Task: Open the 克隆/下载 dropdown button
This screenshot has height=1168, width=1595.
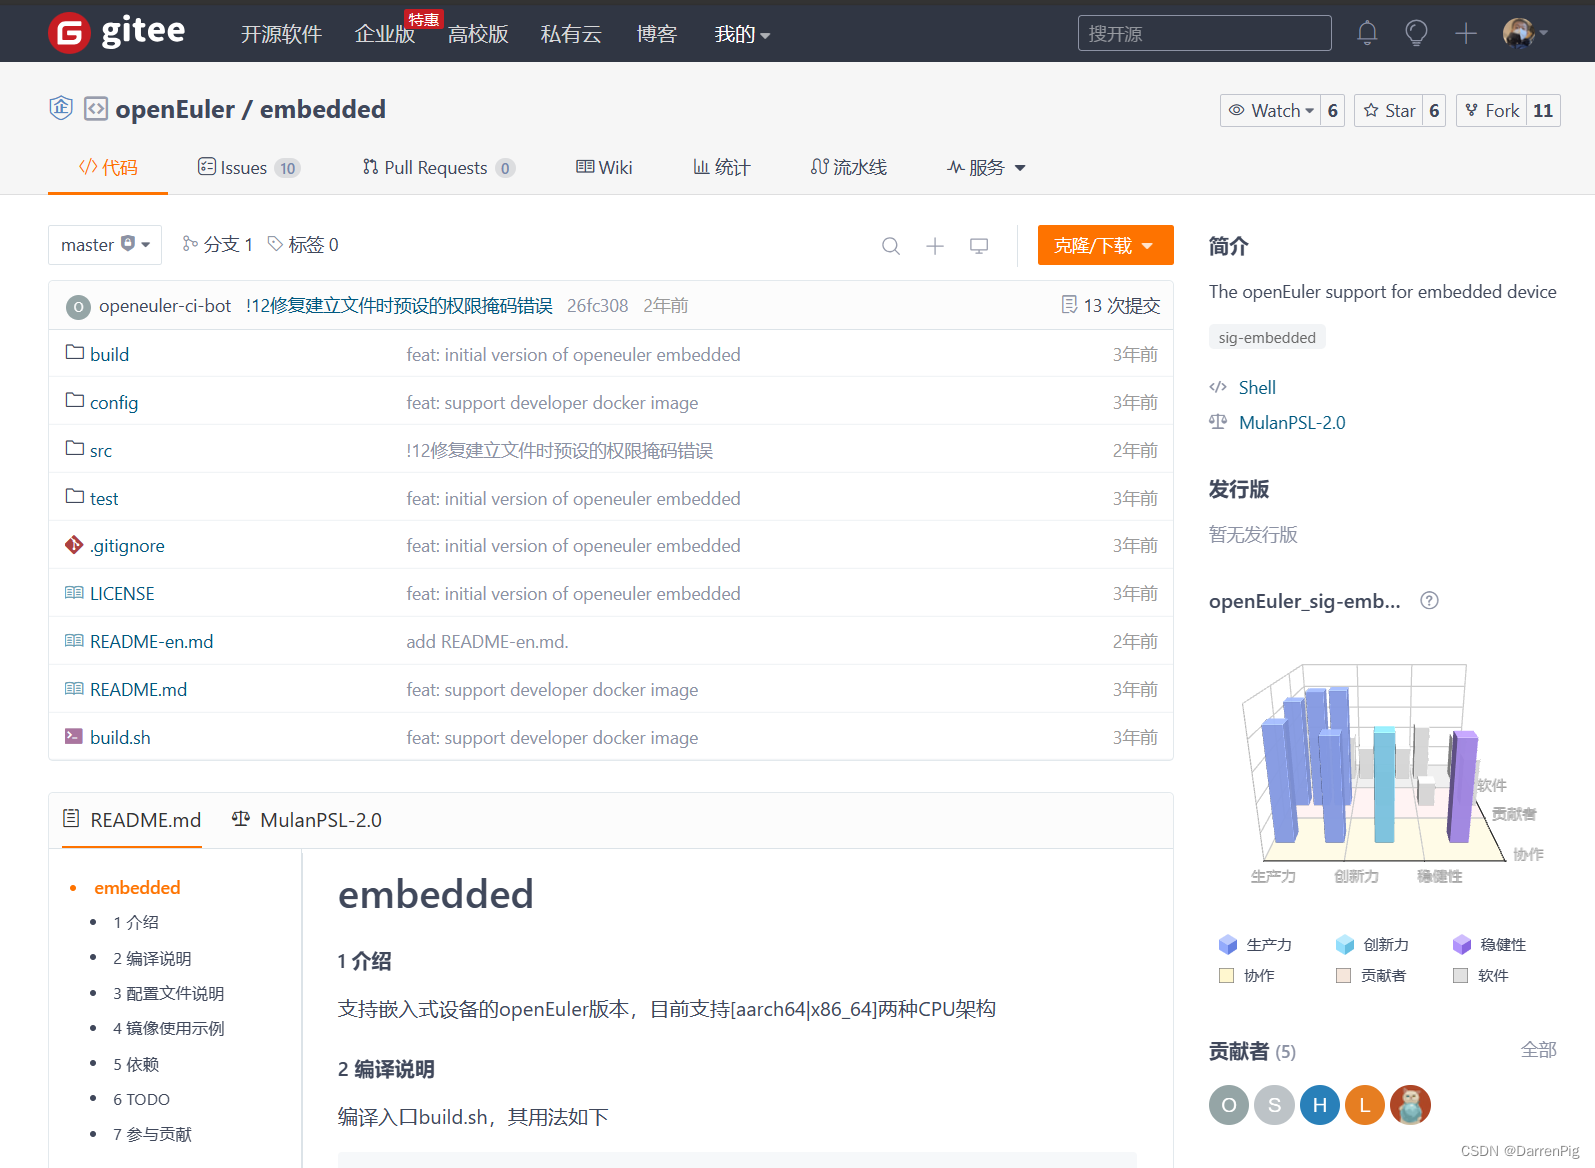Action: [1105, 245]
